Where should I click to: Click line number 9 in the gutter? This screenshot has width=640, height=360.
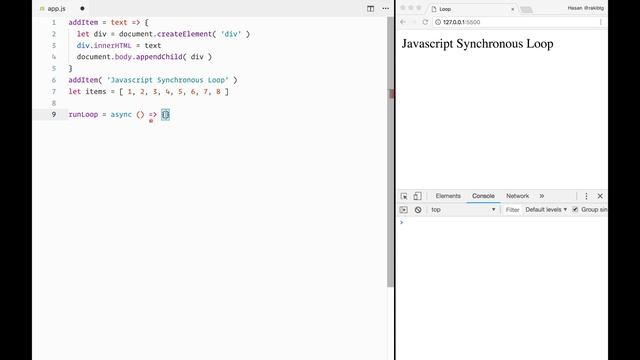tap(53, 114)
